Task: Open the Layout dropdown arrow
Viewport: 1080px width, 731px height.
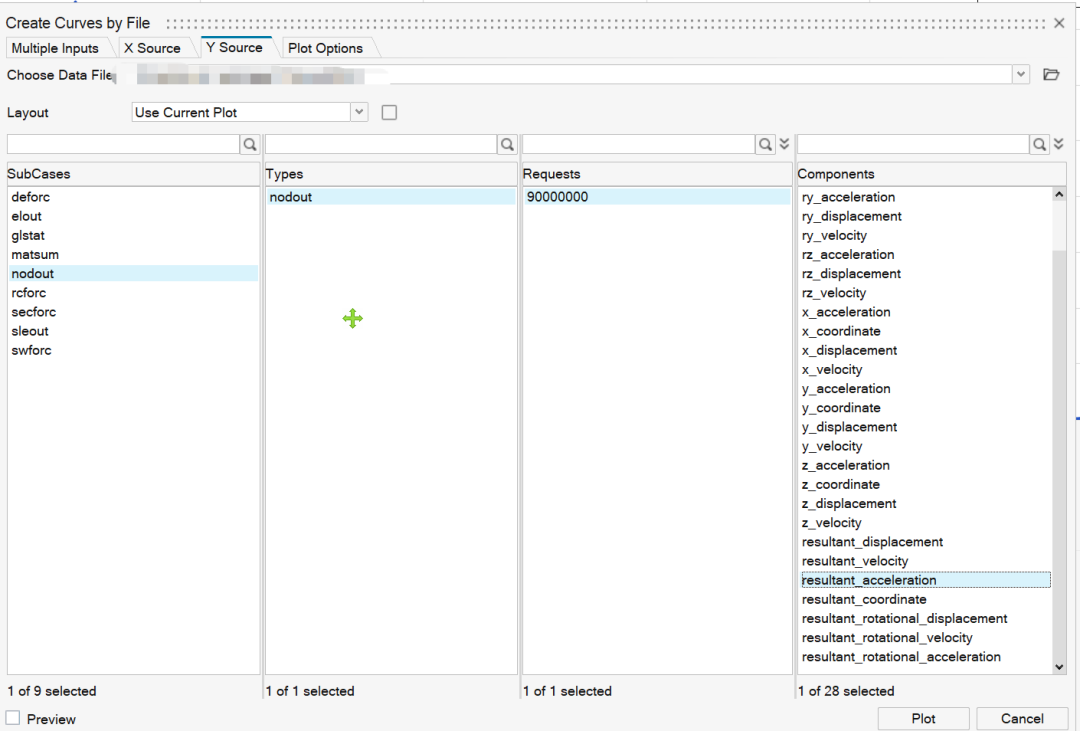Action: coord(359,112)
